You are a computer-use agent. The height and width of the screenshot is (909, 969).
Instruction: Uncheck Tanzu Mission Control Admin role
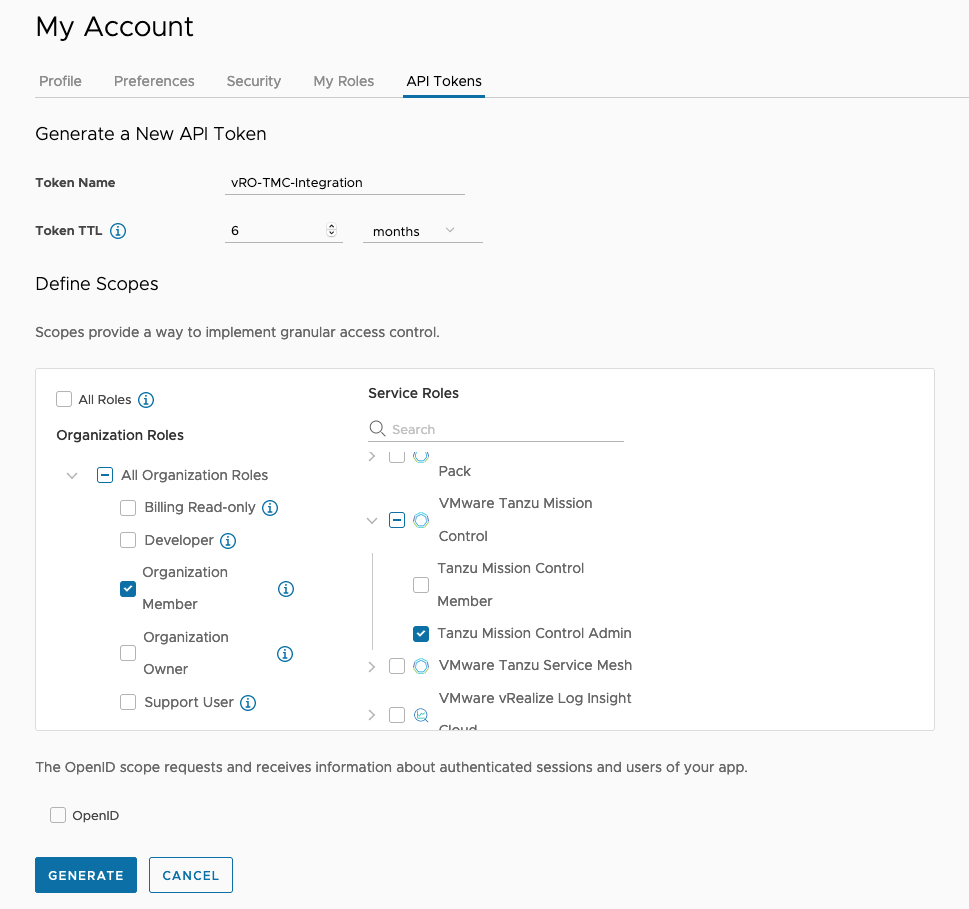421,633
